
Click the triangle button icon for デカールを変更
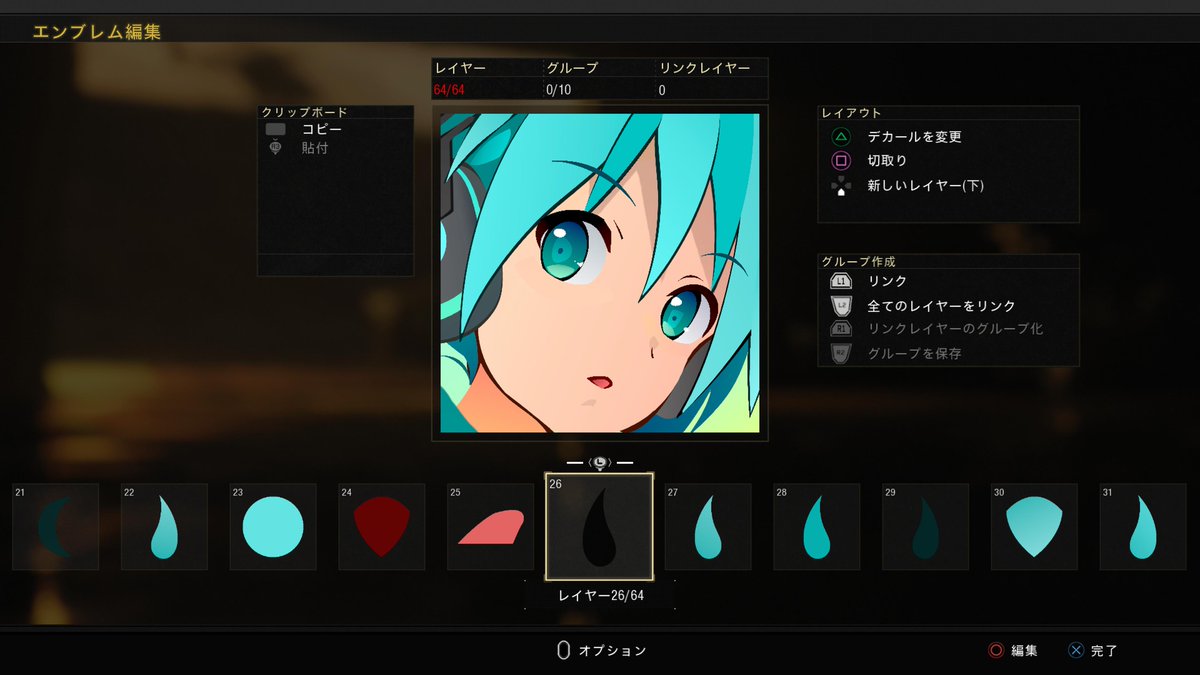point(841,136)
